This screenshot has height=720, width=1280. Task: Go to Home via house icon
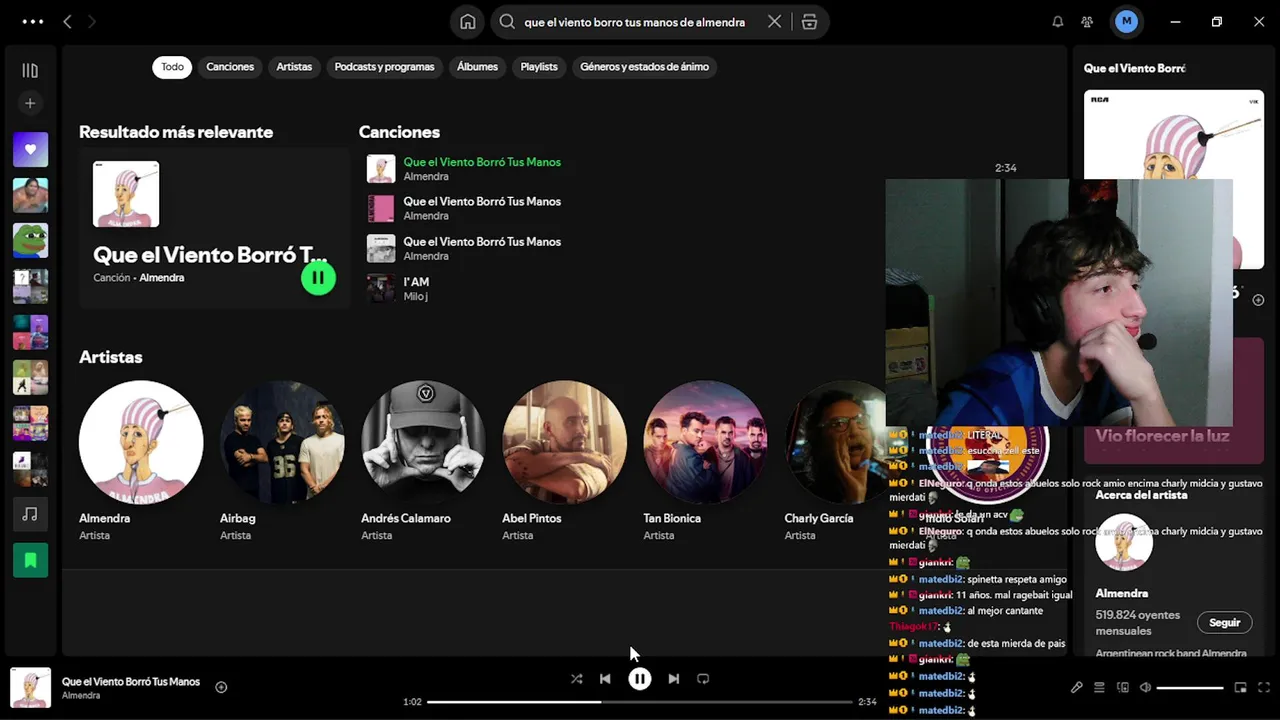(467, 22)
